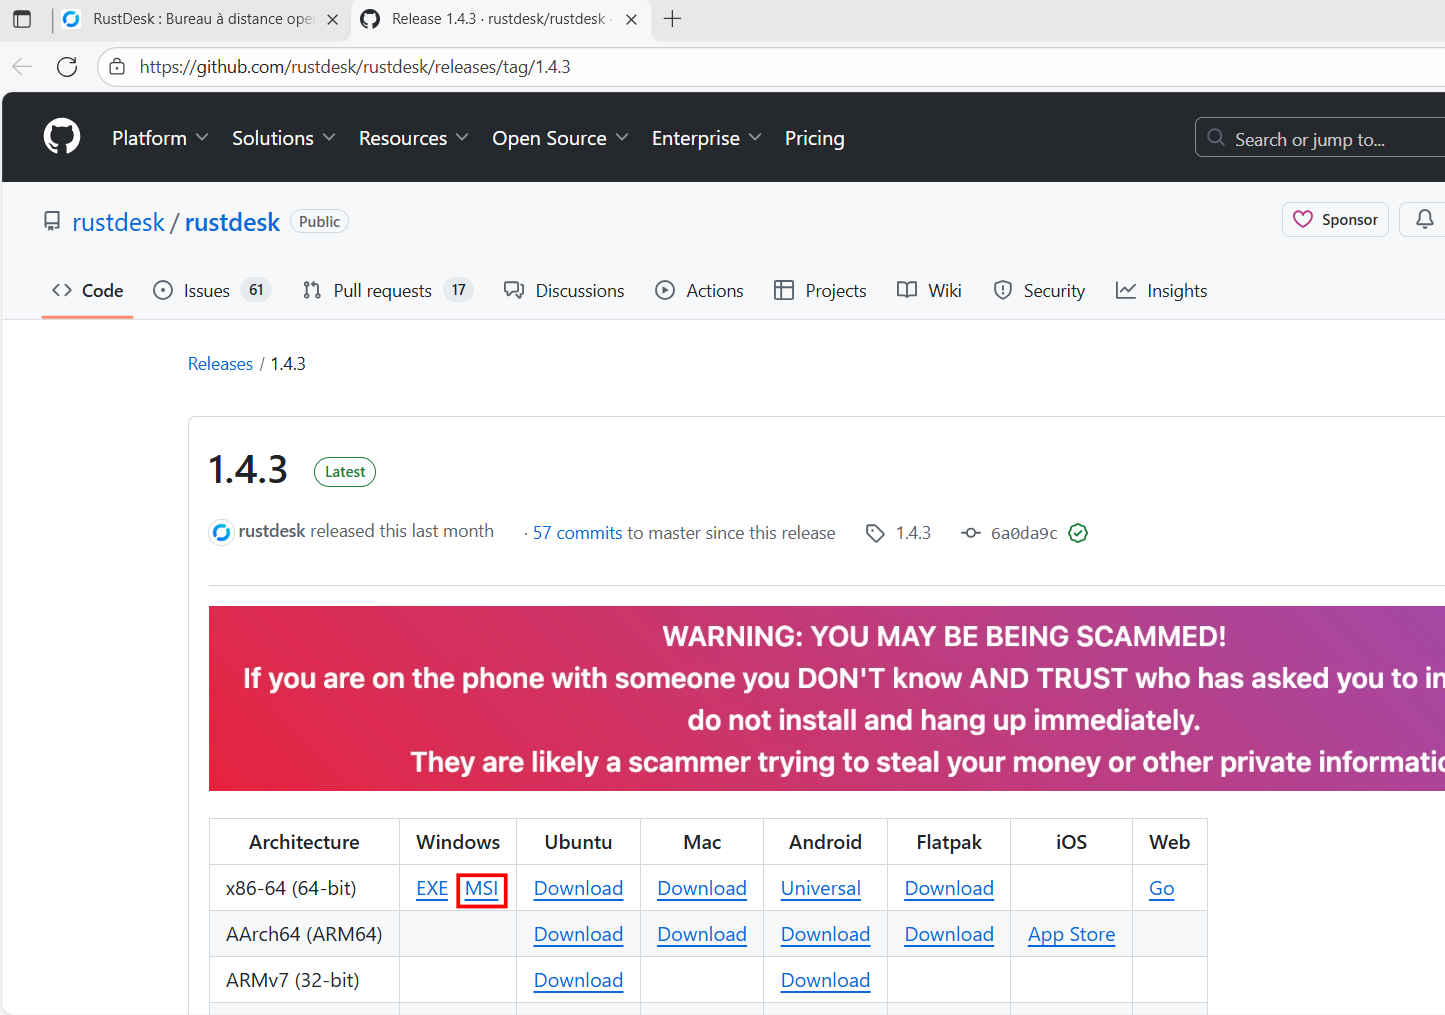Open the browser tab actions icon
Viewport: 1445px width, 1015px height.
tap(22, 19)
